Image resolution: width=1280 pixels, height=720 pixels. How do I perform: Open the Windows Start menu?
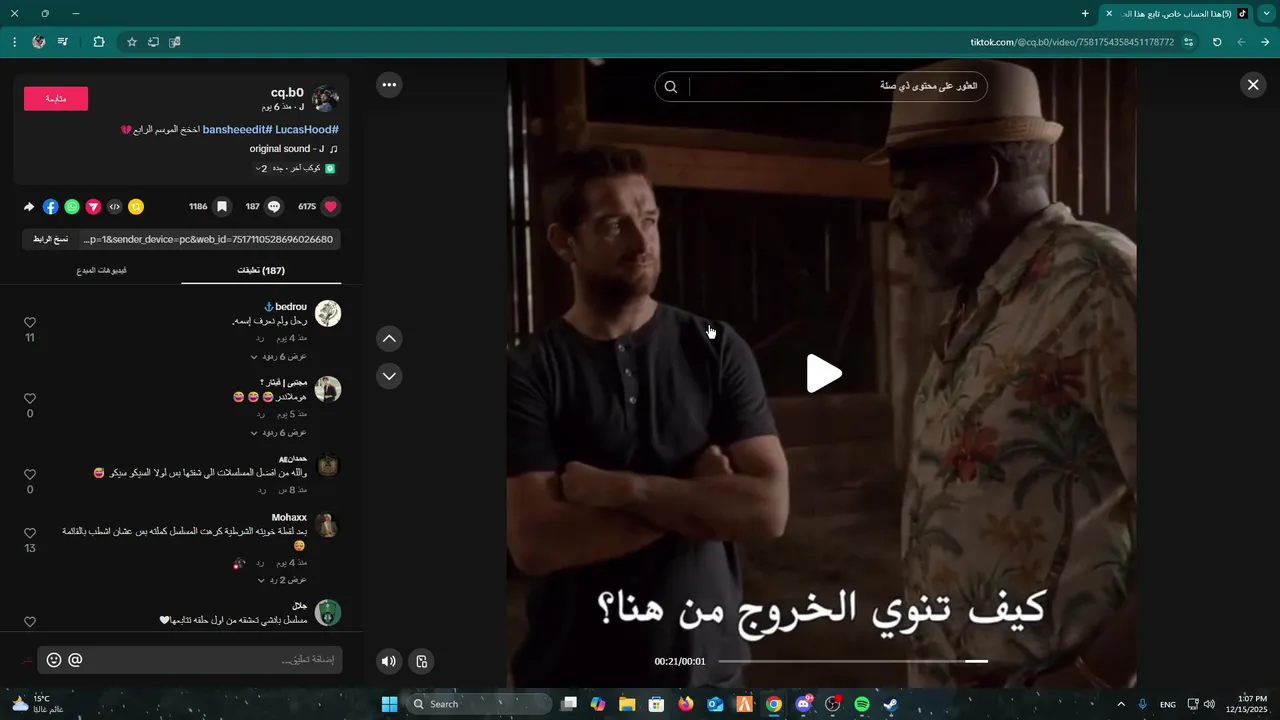pyautogui.click(x=389, y=704)
